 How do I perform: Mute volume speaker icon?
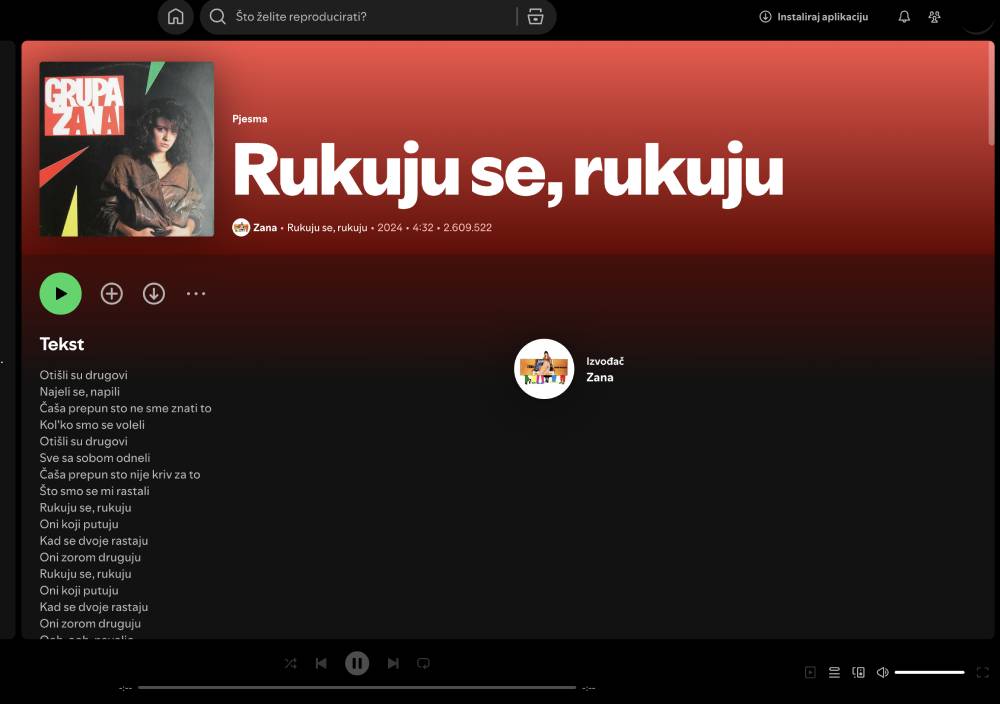click(883, 672)
